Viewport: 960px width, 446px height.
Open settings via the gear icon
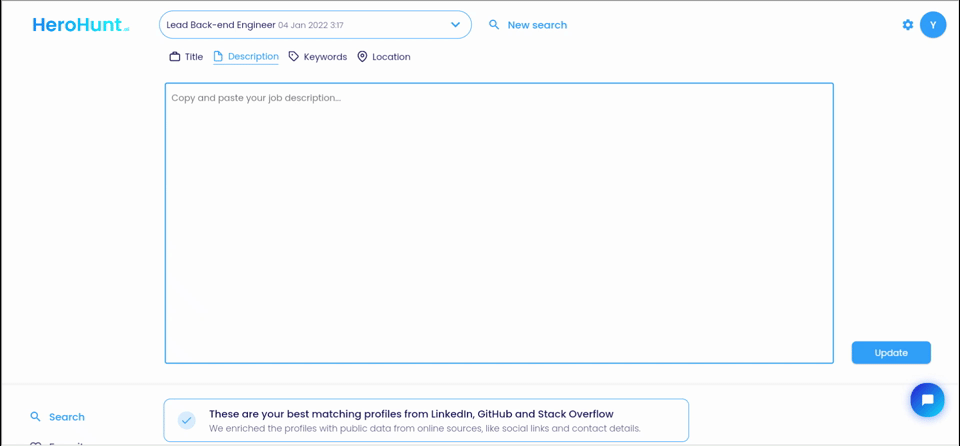point(908,25)
